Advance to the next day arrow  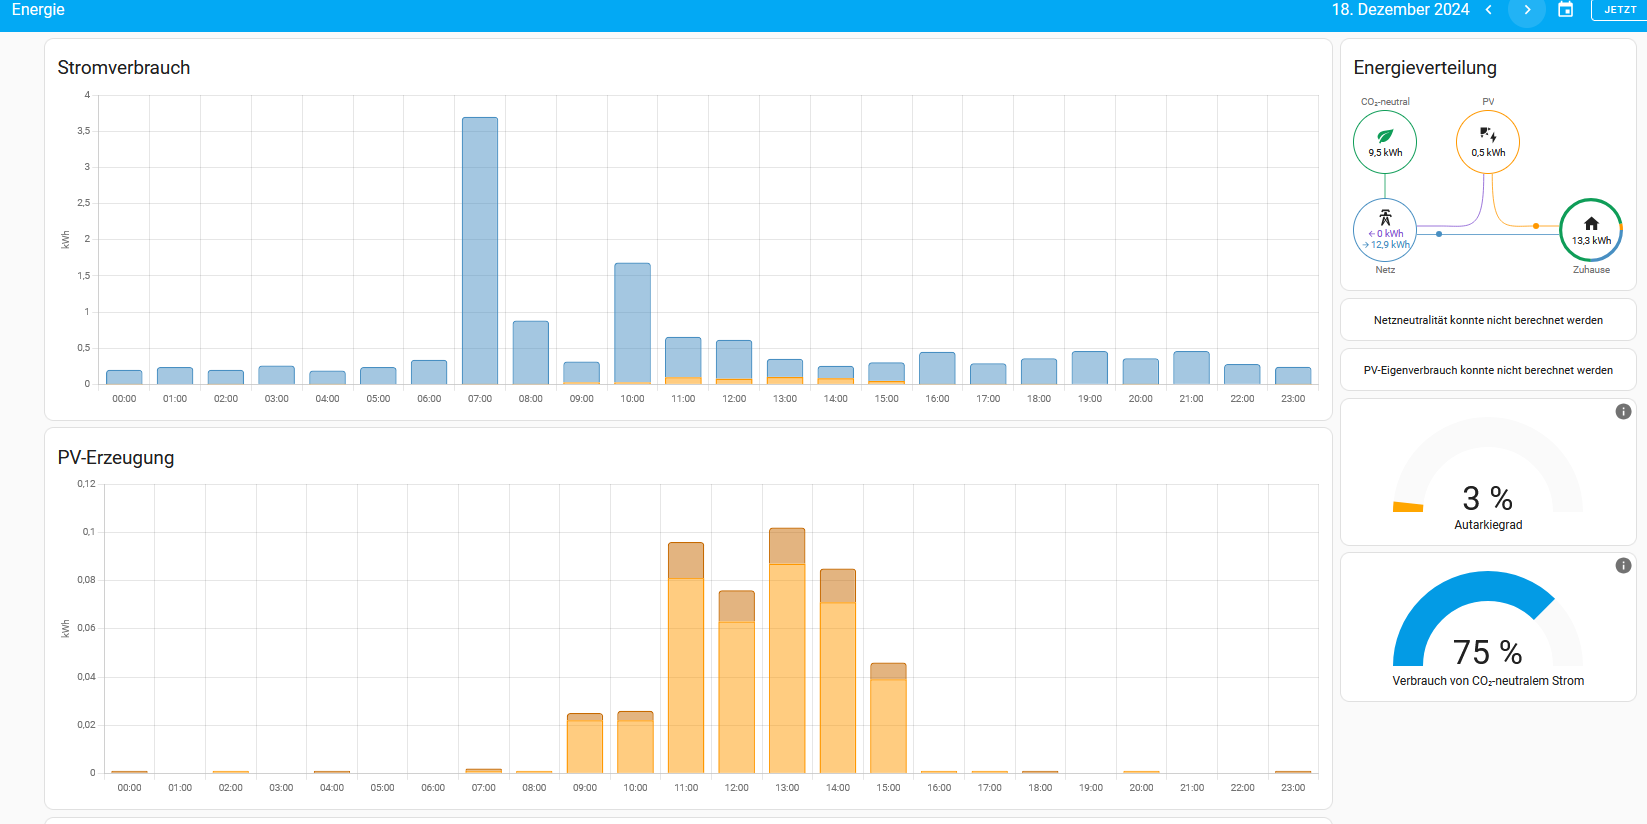(1526, 10)
